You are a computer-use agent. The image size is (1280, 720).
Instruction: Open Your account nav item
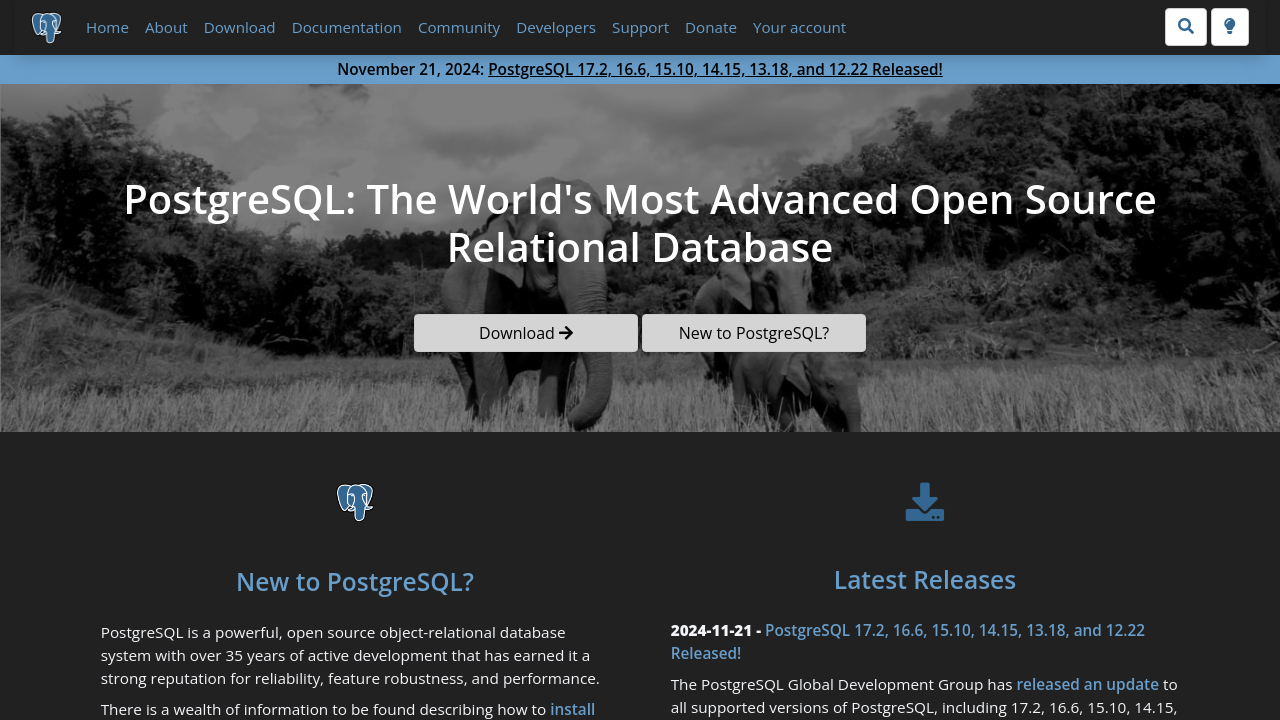pyautogui.click(x=799, y=27)
